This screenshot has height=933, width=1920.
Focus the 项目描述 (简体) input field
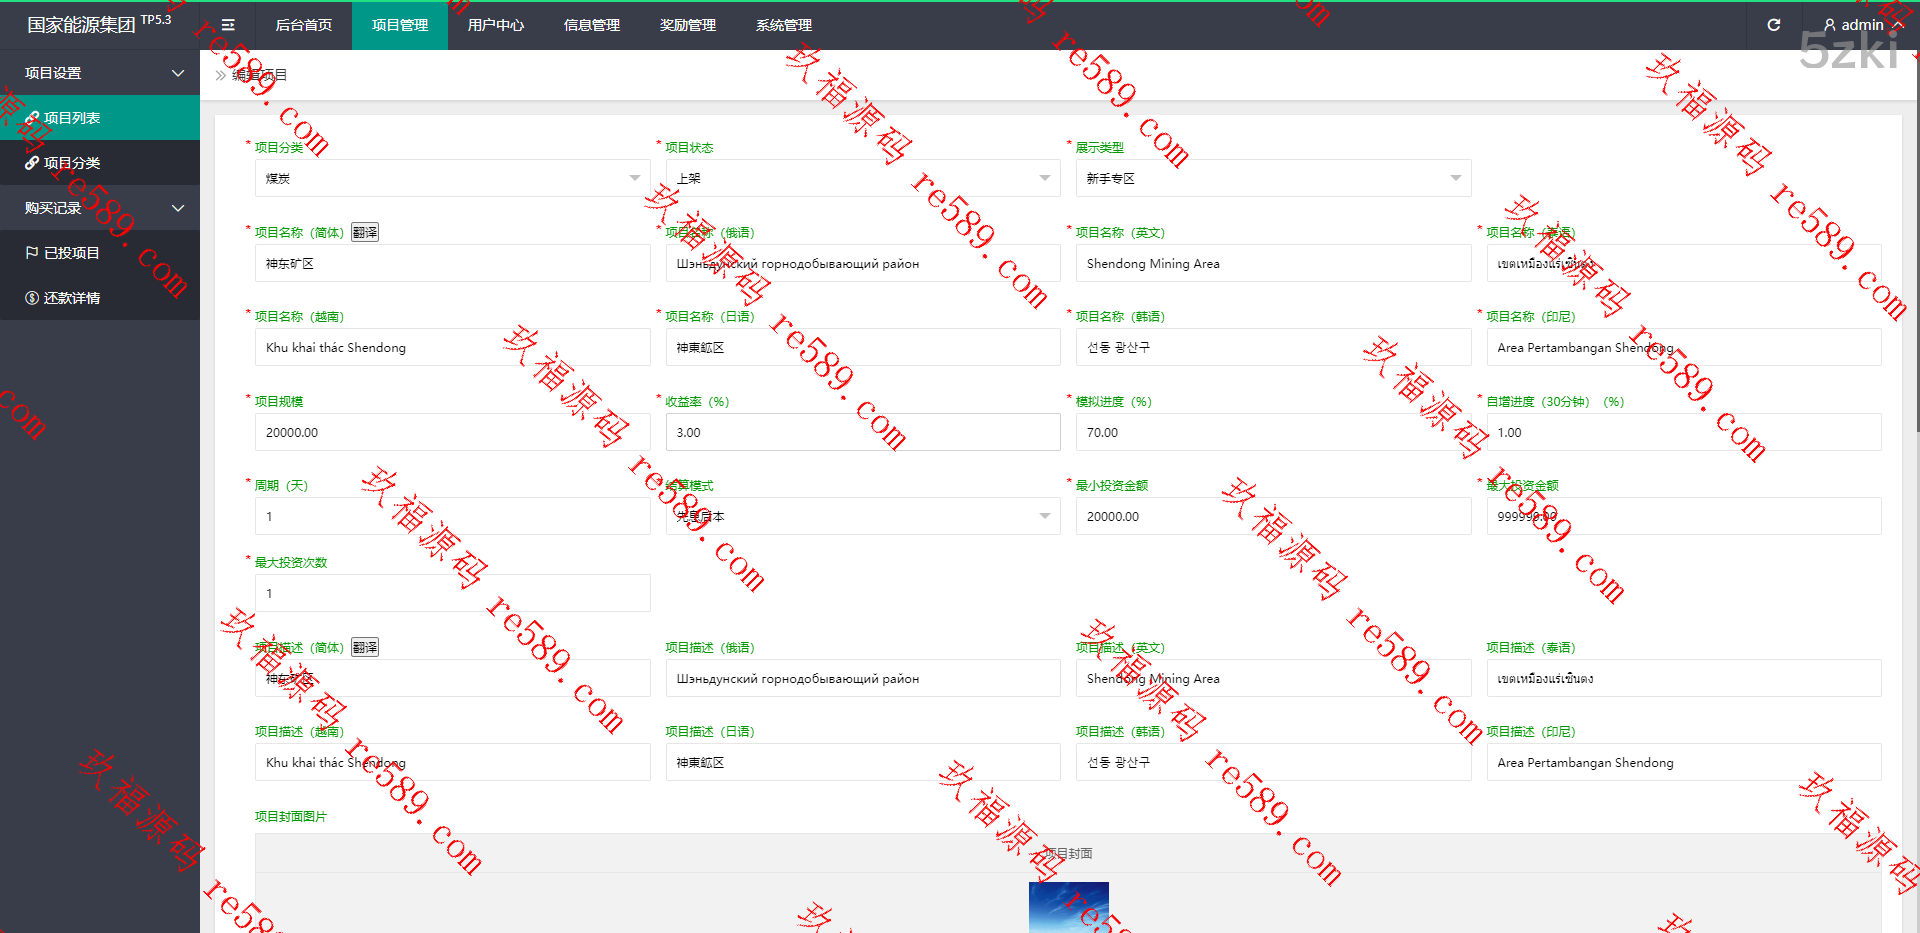pos(452,678)
